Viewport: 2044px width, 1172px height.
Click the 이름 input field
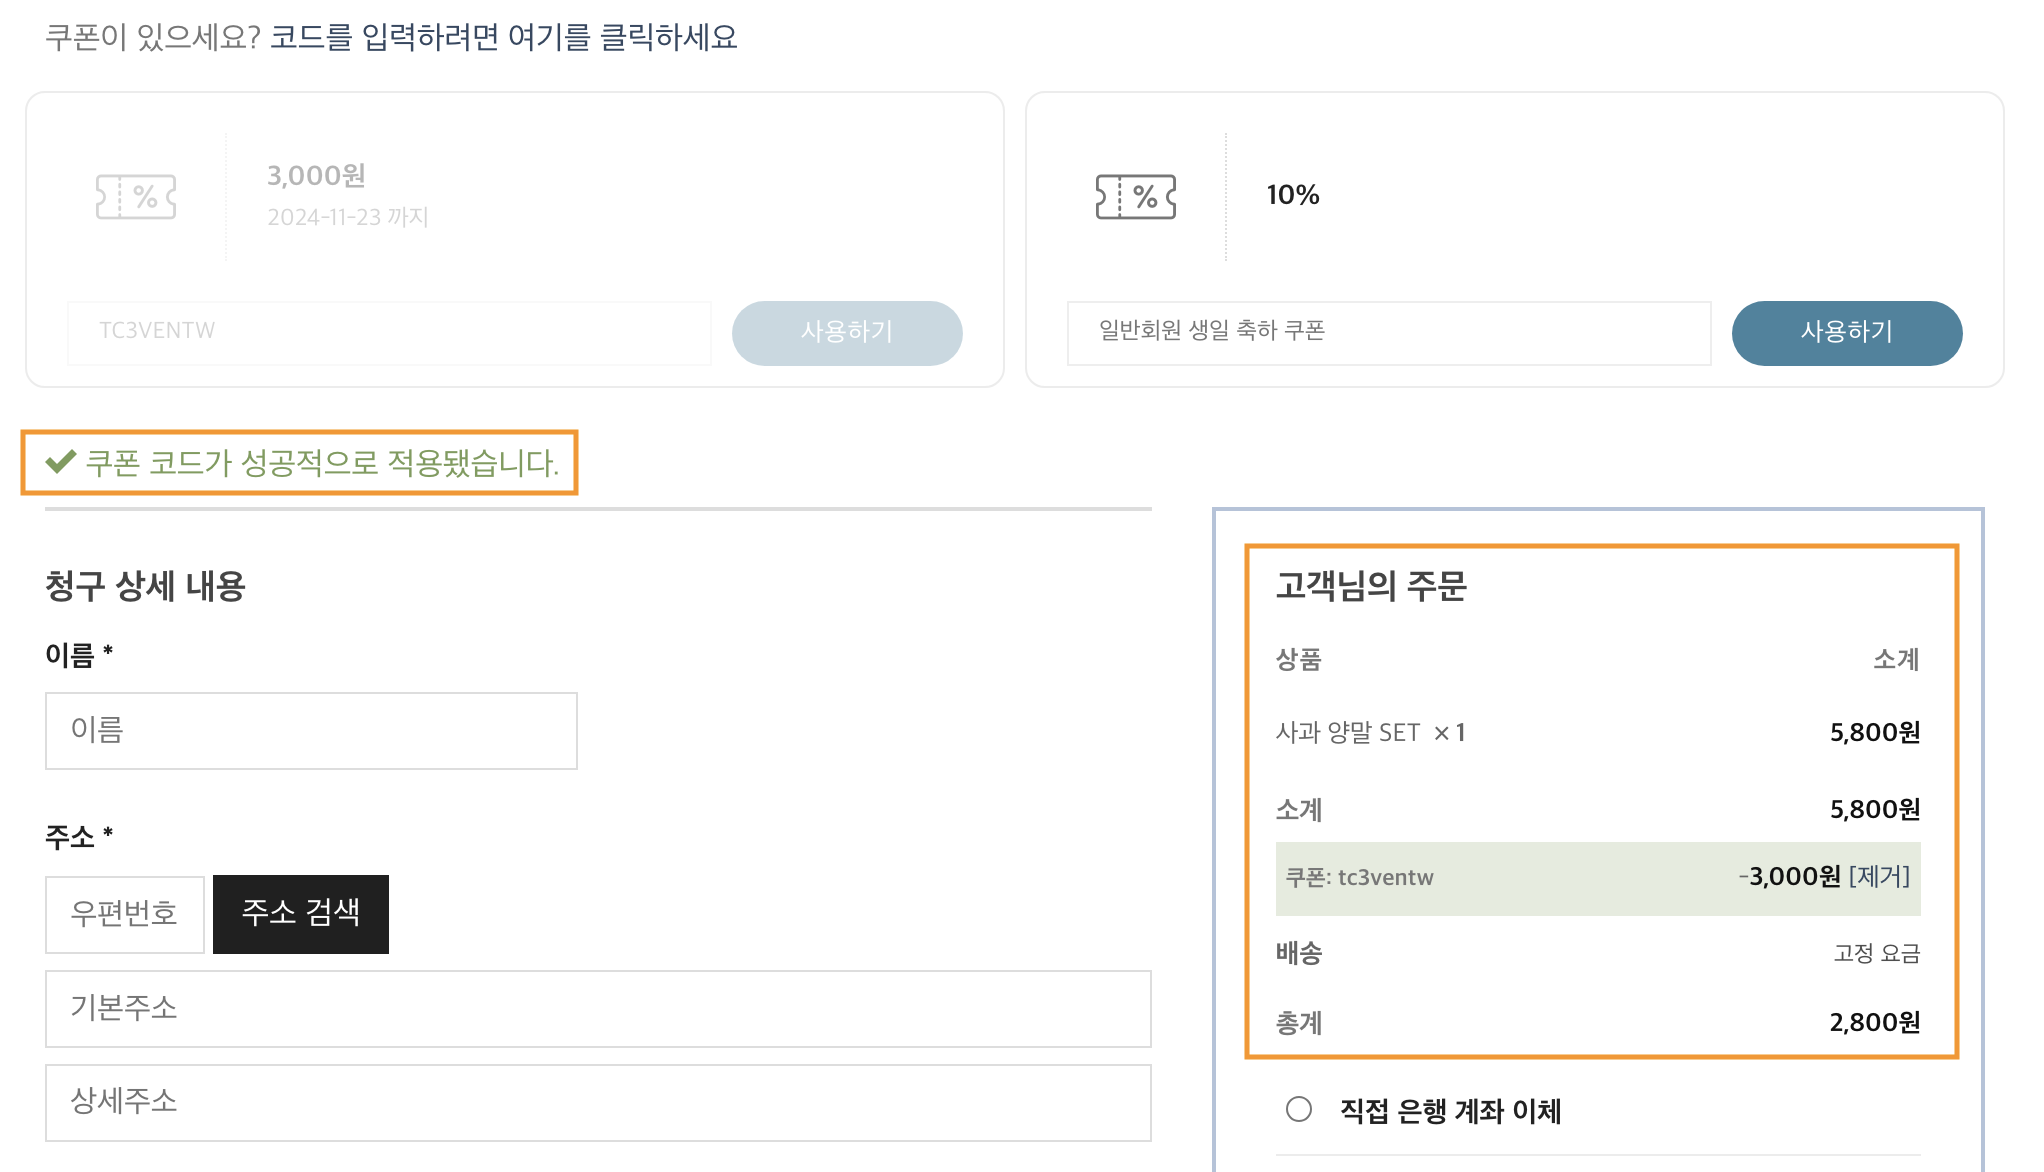point(311,731)
